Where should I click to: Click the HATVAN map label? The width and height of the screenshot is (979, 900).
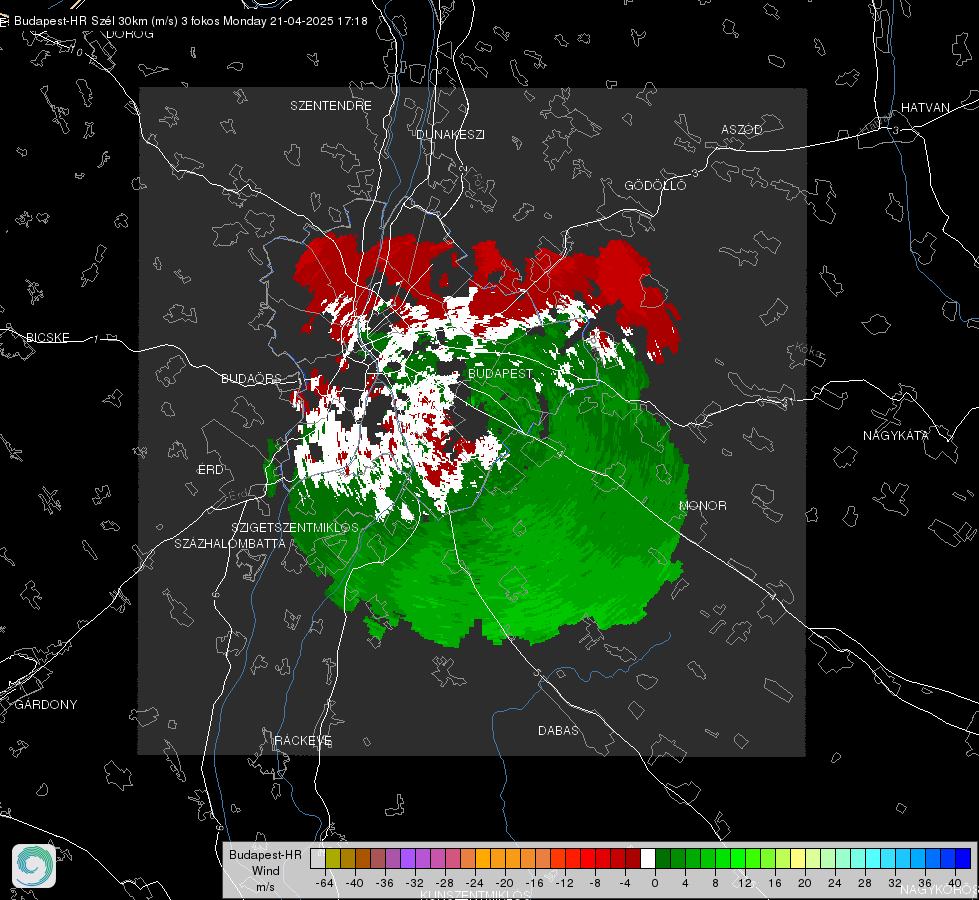(x=925, y=108)
